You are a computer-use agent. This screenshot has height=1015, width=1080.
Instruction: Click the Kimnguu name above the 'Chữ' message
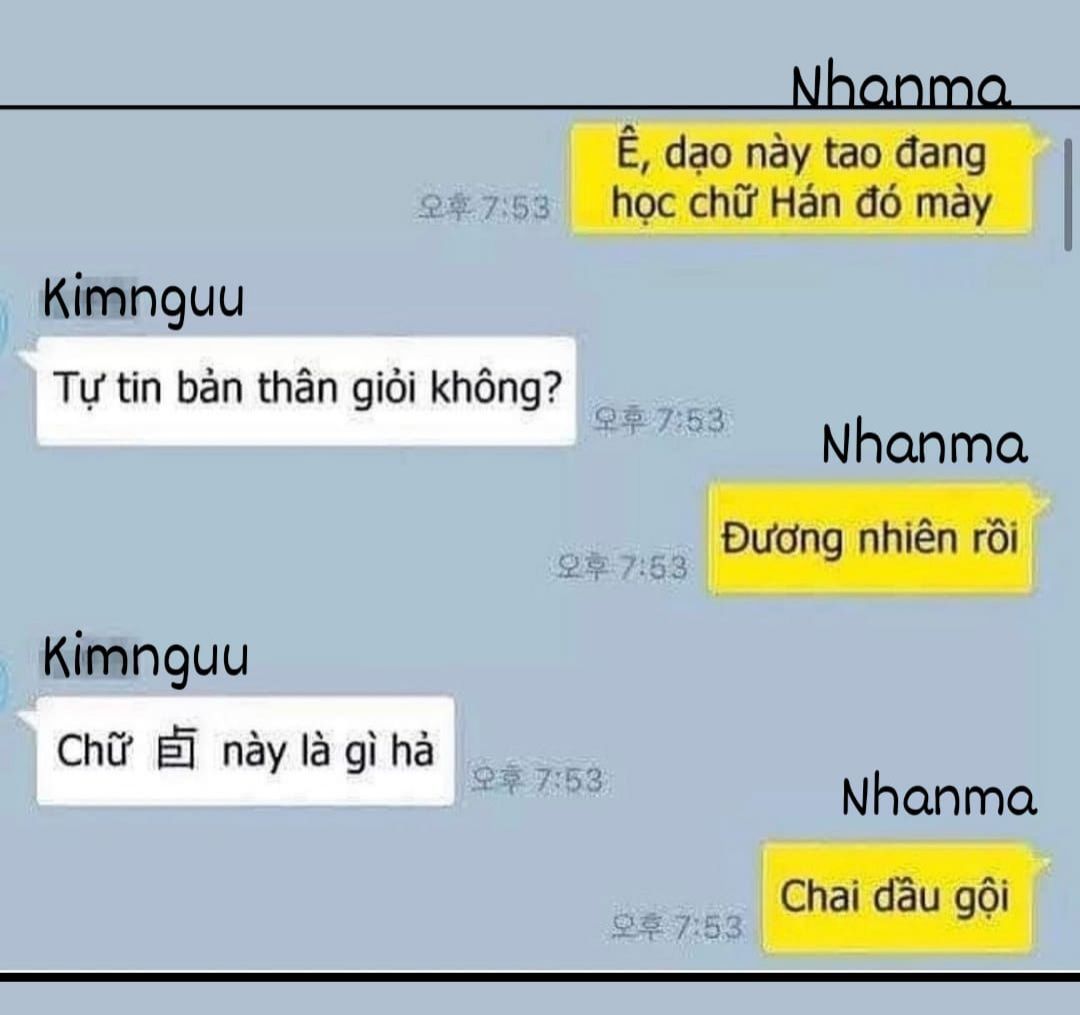[145, 660]
